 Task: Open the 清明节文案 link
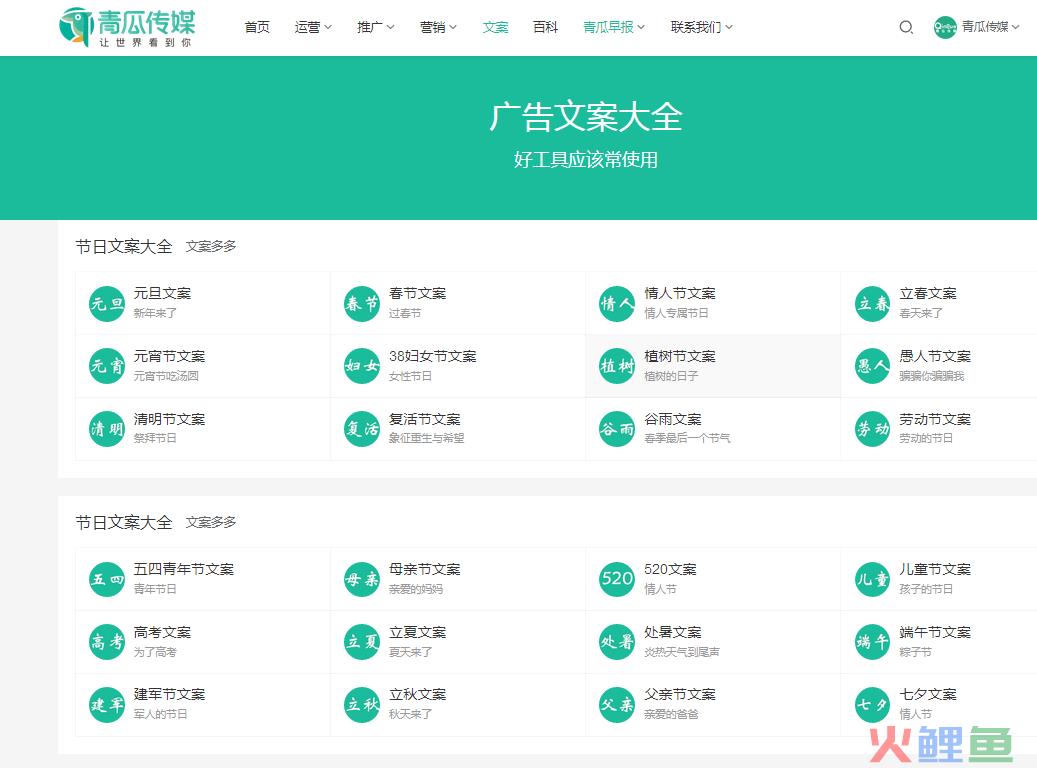click(169, 419)
